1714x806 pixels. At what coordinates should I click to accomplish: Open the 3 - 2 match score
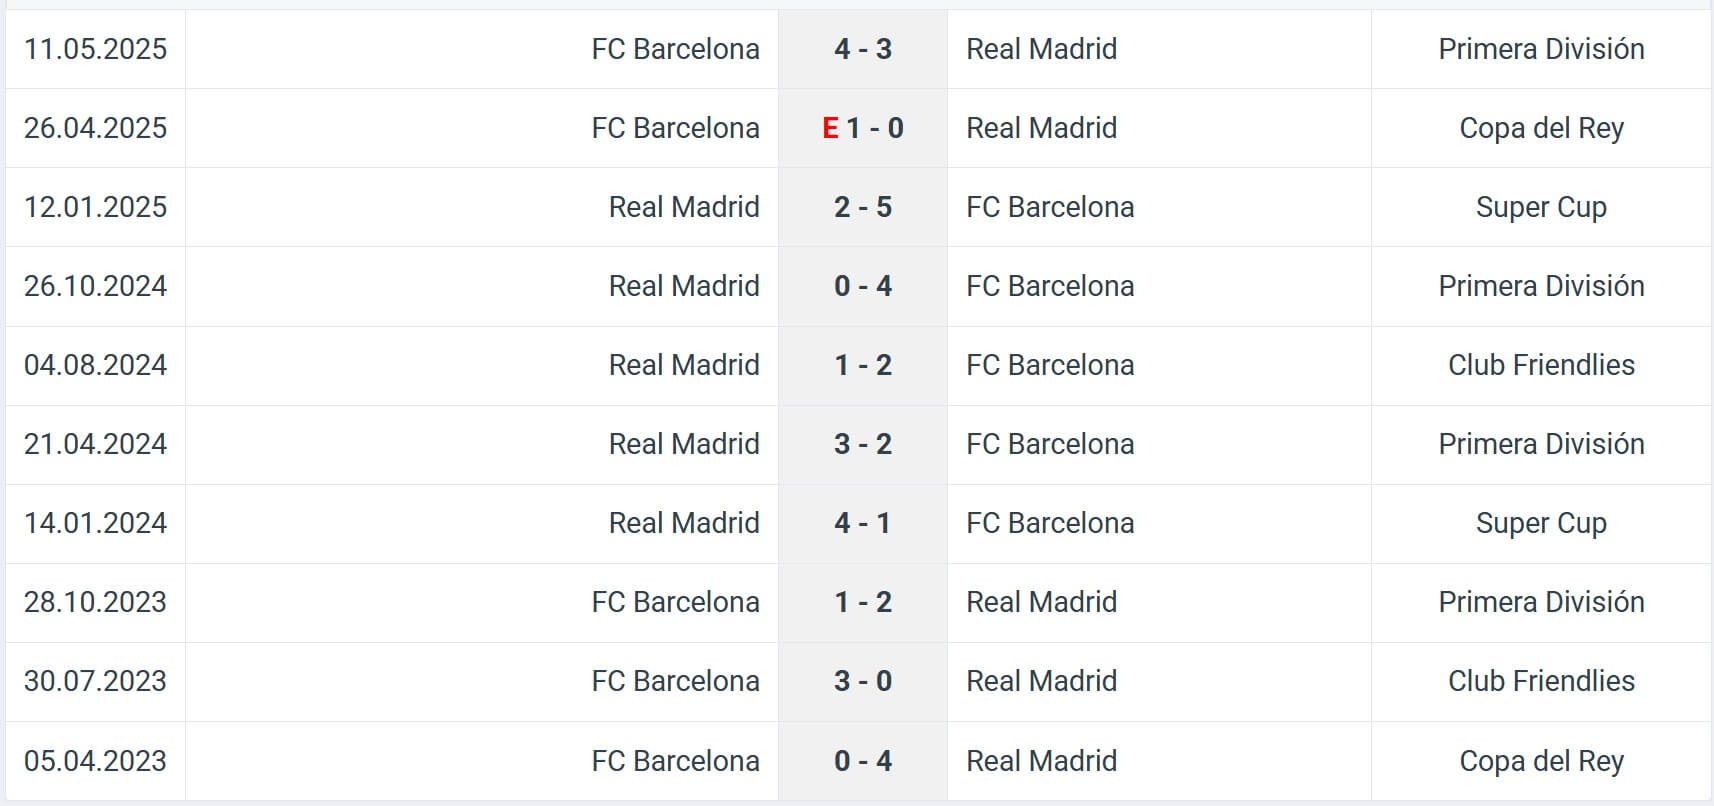pos(862,444)
